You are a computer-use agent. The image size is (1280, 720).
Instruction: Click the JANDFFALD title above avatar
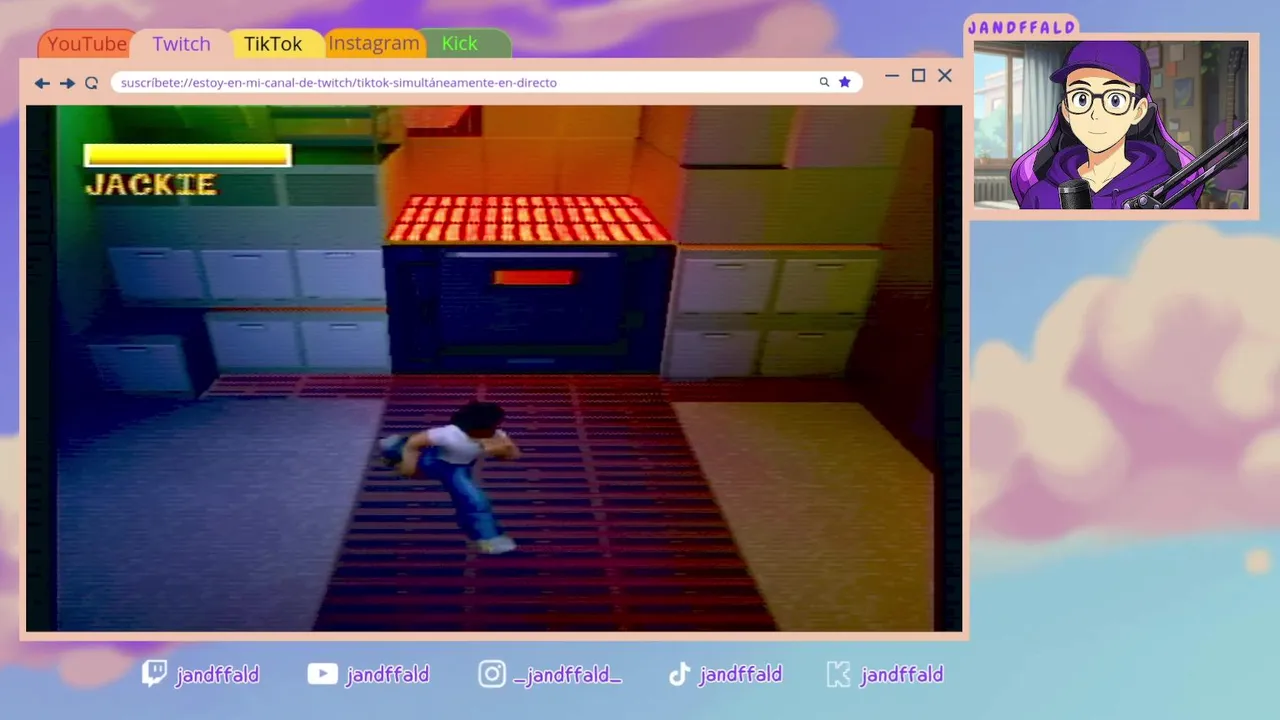pos(1022,28)
